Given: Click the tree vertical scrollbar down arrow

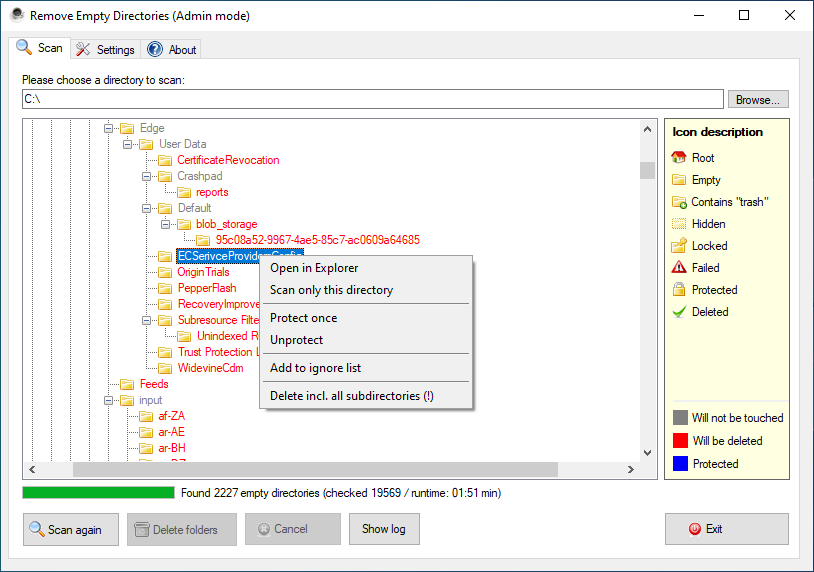Looking at the screenshot, I should pos(647,453).
